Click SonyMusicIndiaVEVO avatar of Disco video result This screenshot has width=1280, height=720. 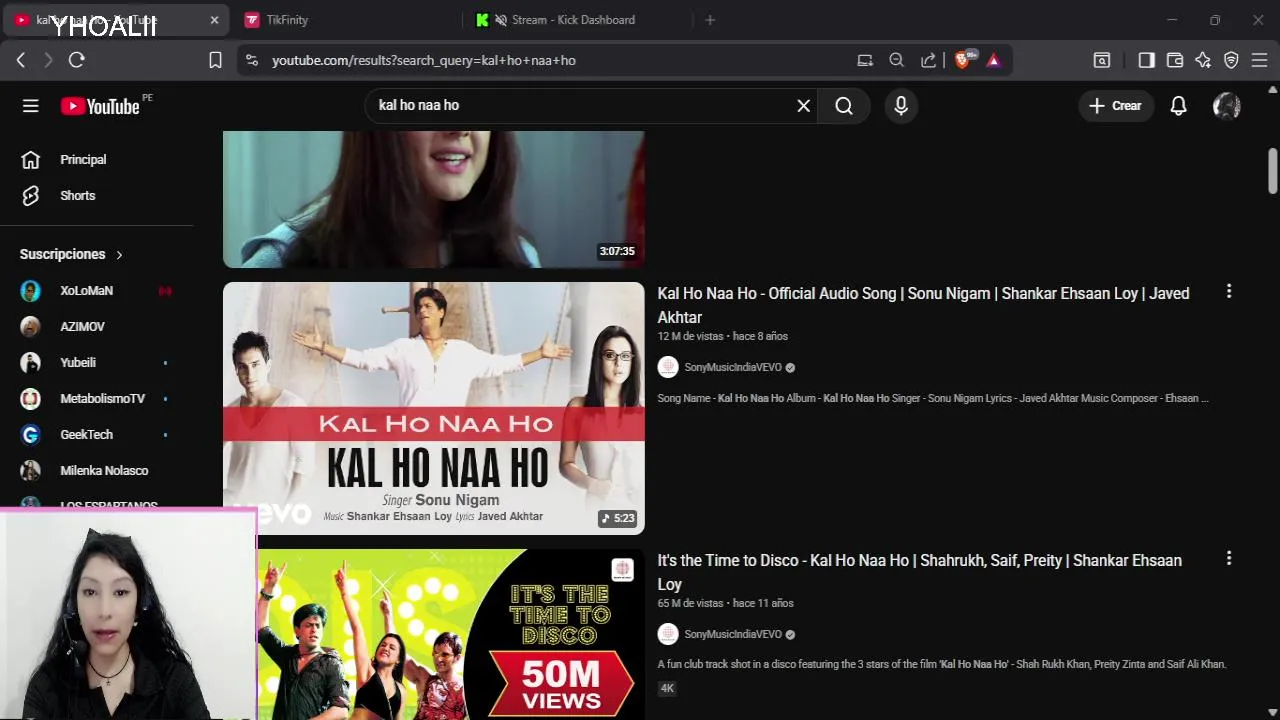(x=668, y=634)
